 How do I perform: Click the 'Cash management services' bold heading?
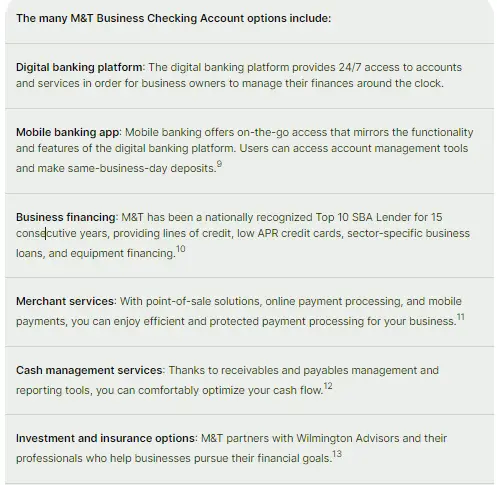(89, 370)
